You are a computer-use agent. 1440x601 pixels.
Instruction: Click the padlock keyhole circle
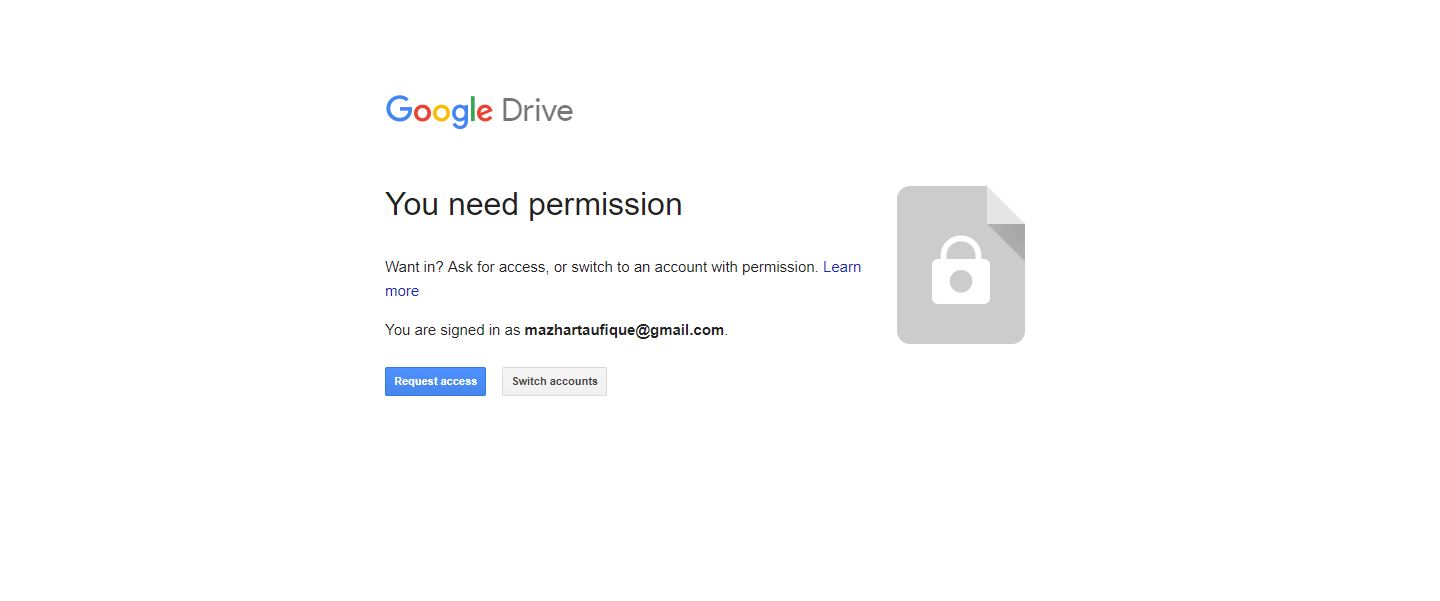click(961, 281)
